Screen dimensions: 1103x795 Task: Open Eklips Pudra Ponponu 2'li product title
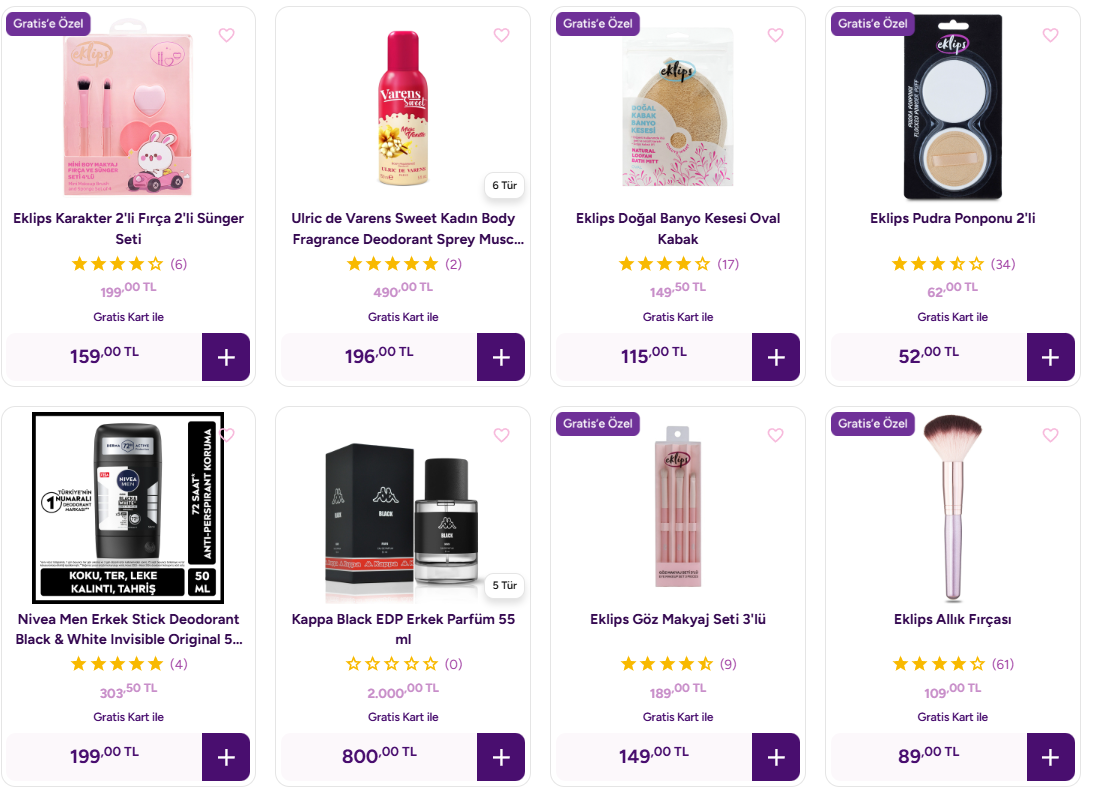[x=952, y=218]
